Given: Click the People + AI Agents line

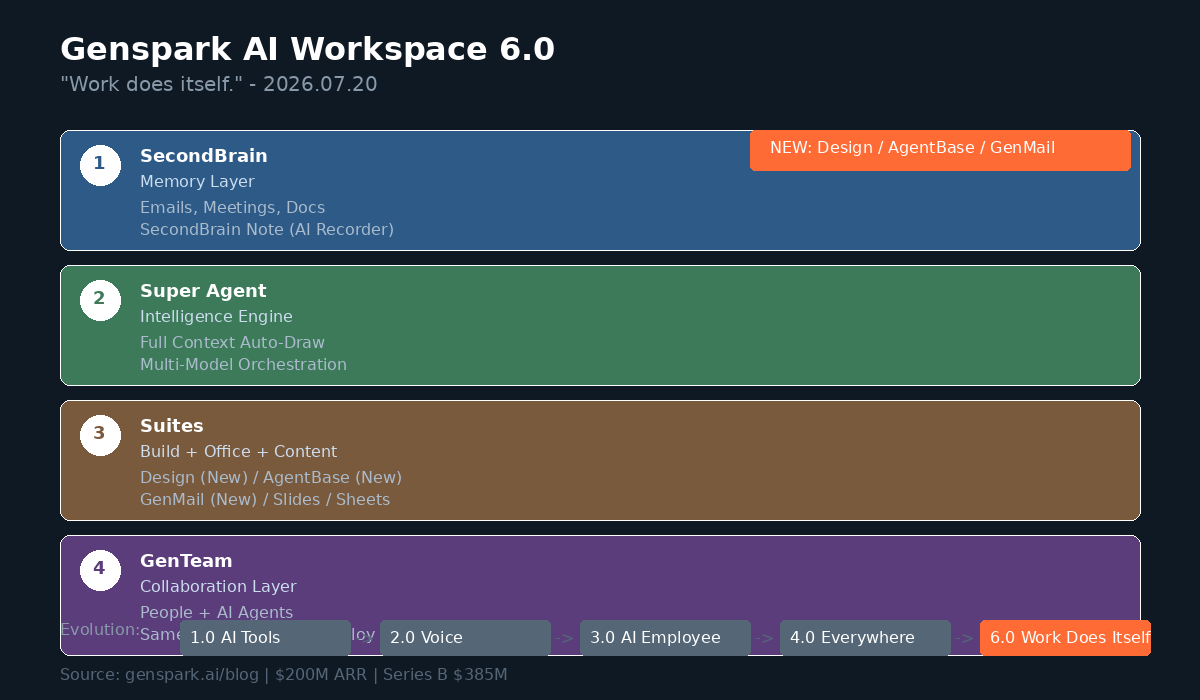Looking at the screenshot, I should [x=217, y=613].
